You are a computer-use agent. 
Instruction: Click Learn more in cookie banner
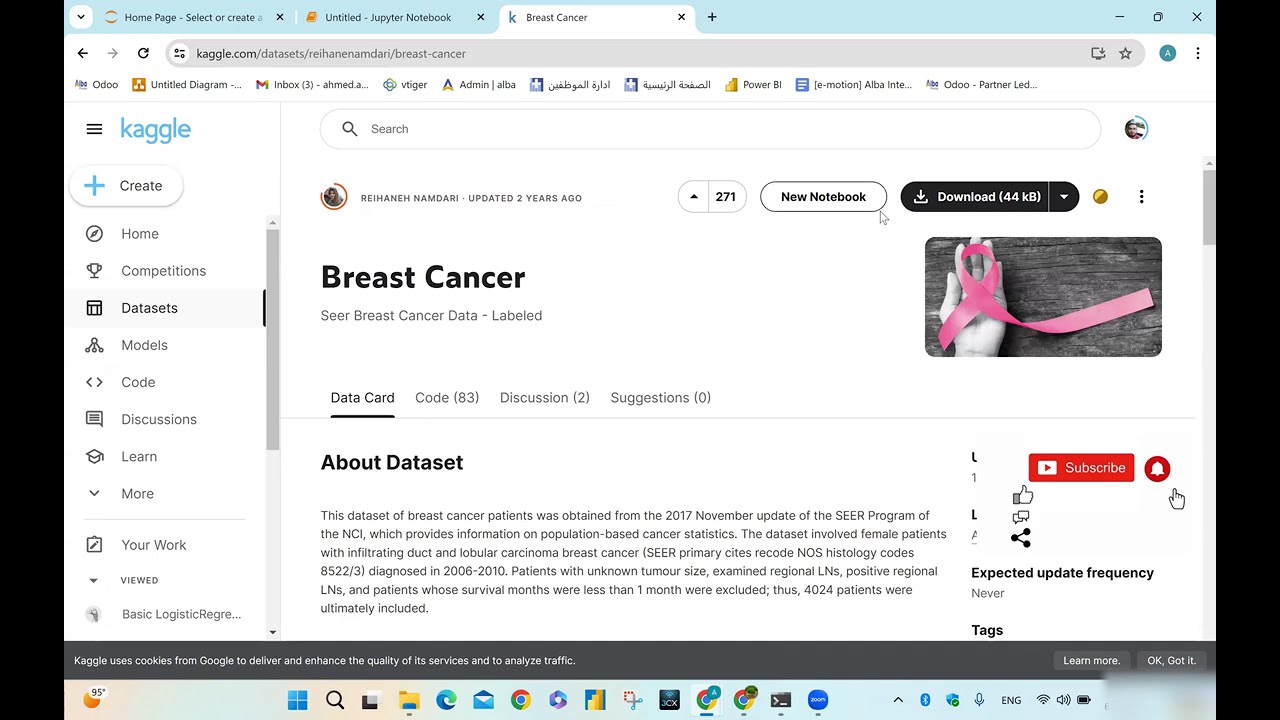tap(1091, 661)
